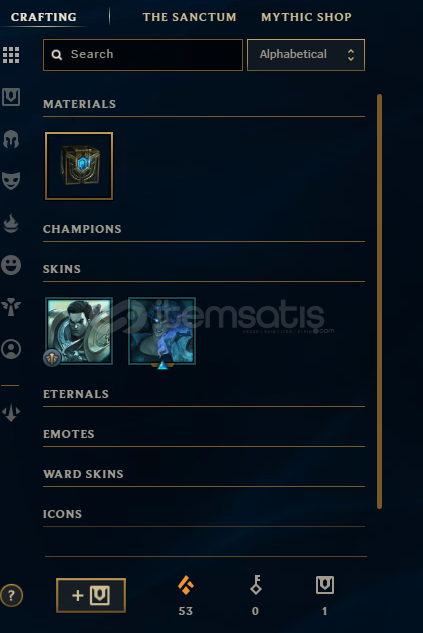Open the Alphabetical sort dropdown

click(306, 55)
